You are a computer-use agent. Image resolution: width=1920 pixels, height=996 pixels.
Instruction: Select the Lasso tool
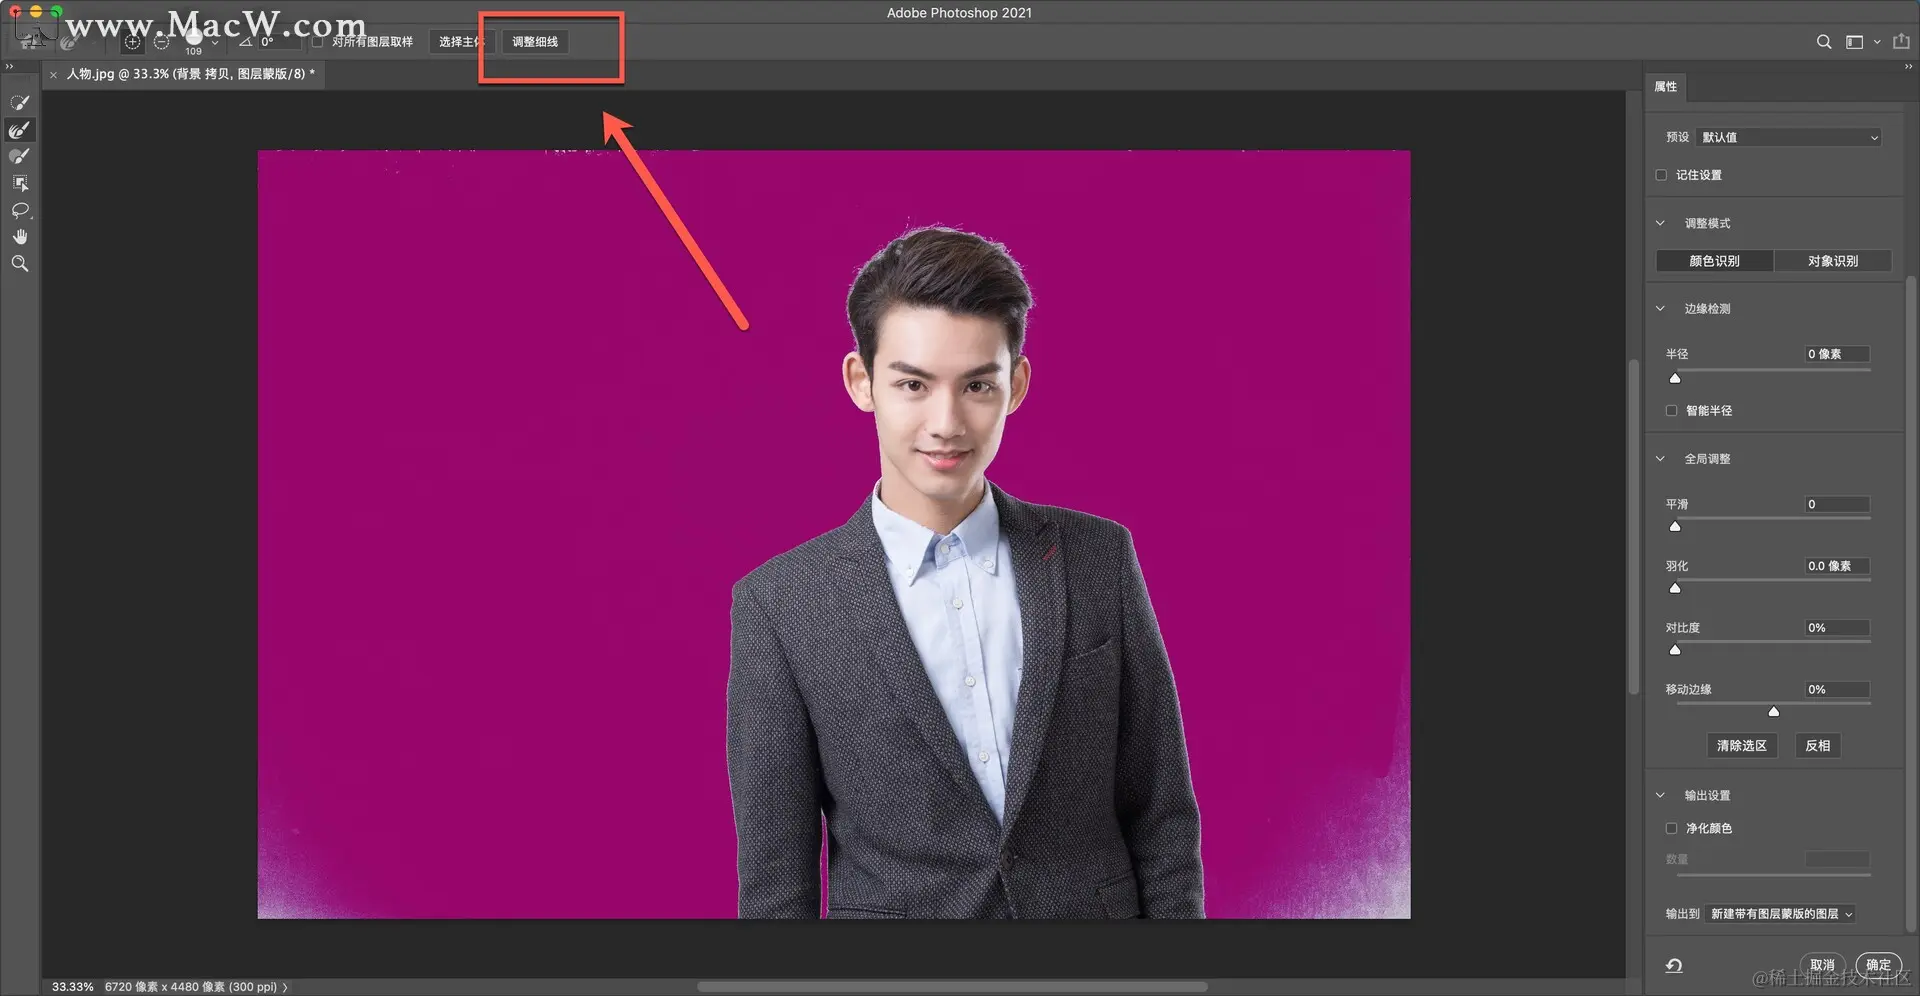point(20,210)
